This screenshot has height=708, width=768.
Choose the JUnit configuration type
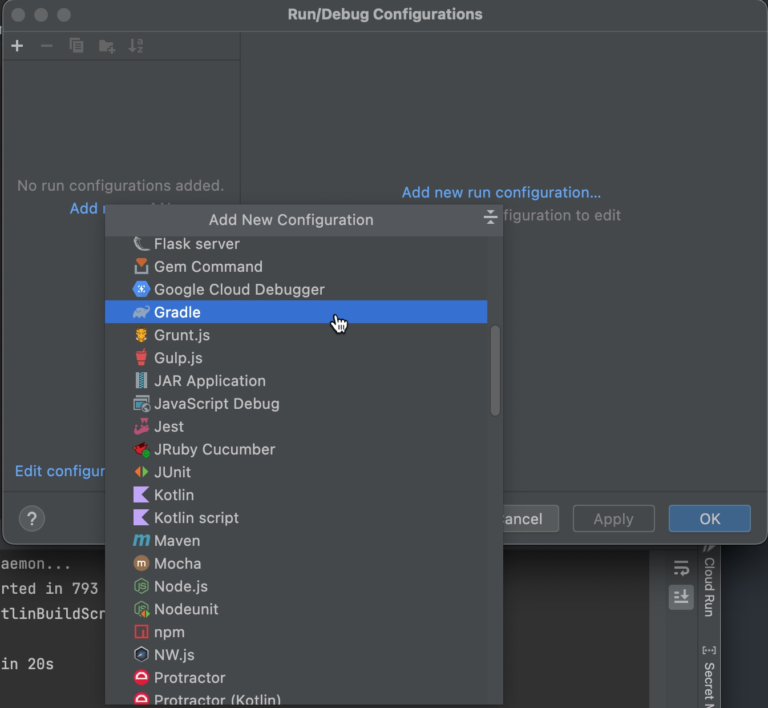click(172, 472)
